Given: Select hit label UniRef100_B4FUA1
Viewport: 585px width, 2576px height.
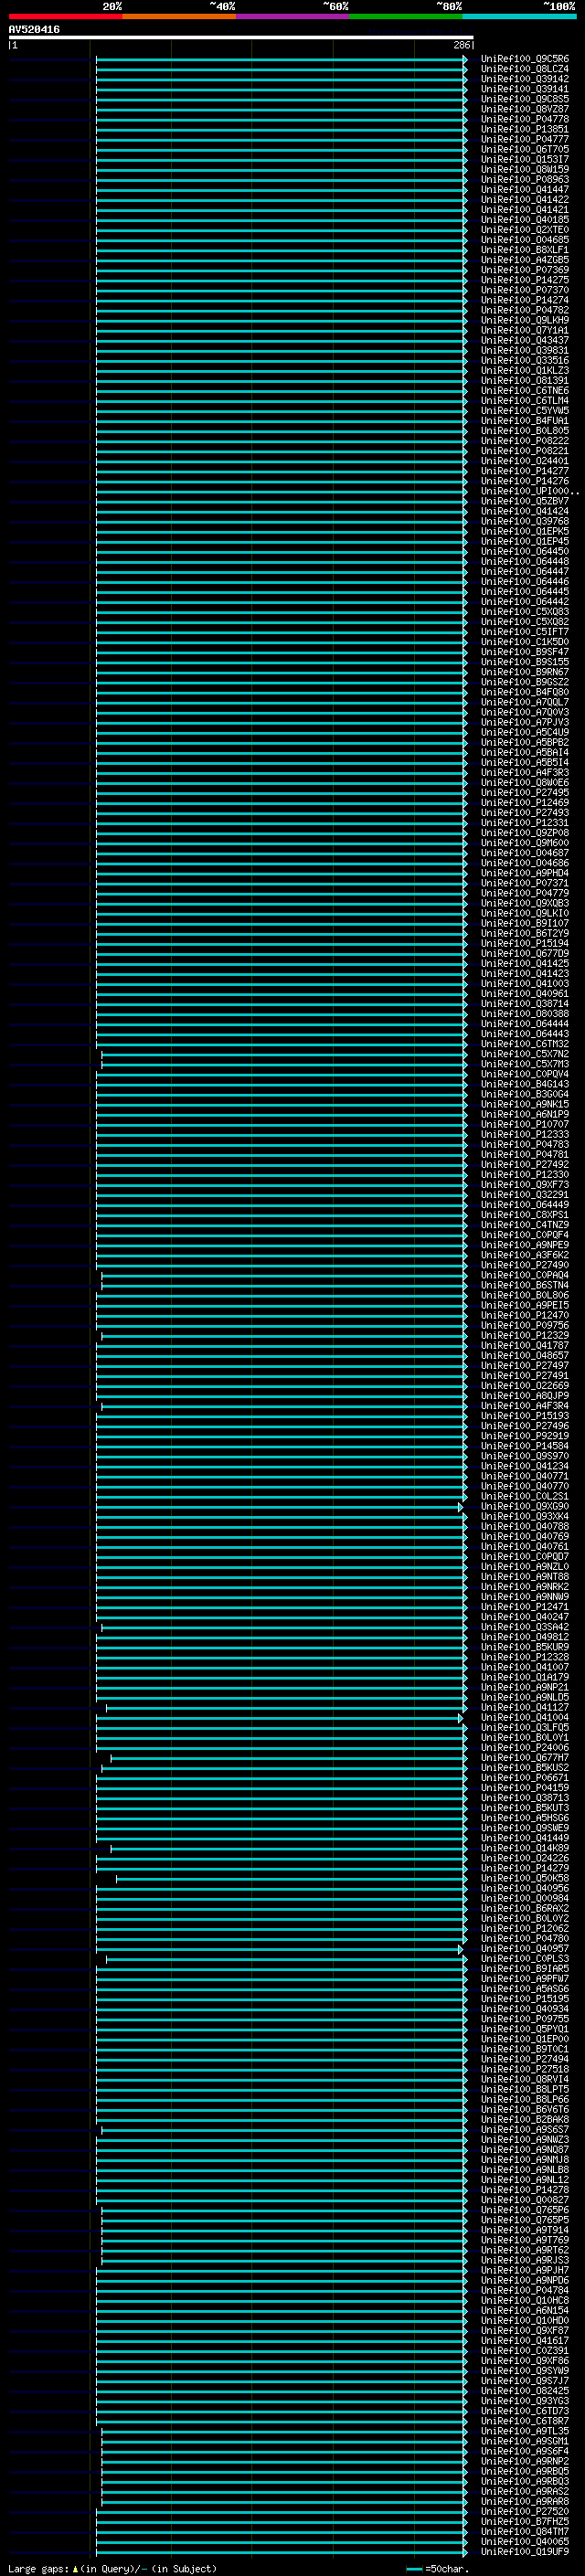Looking at the screenshot, I should point(524,420).
